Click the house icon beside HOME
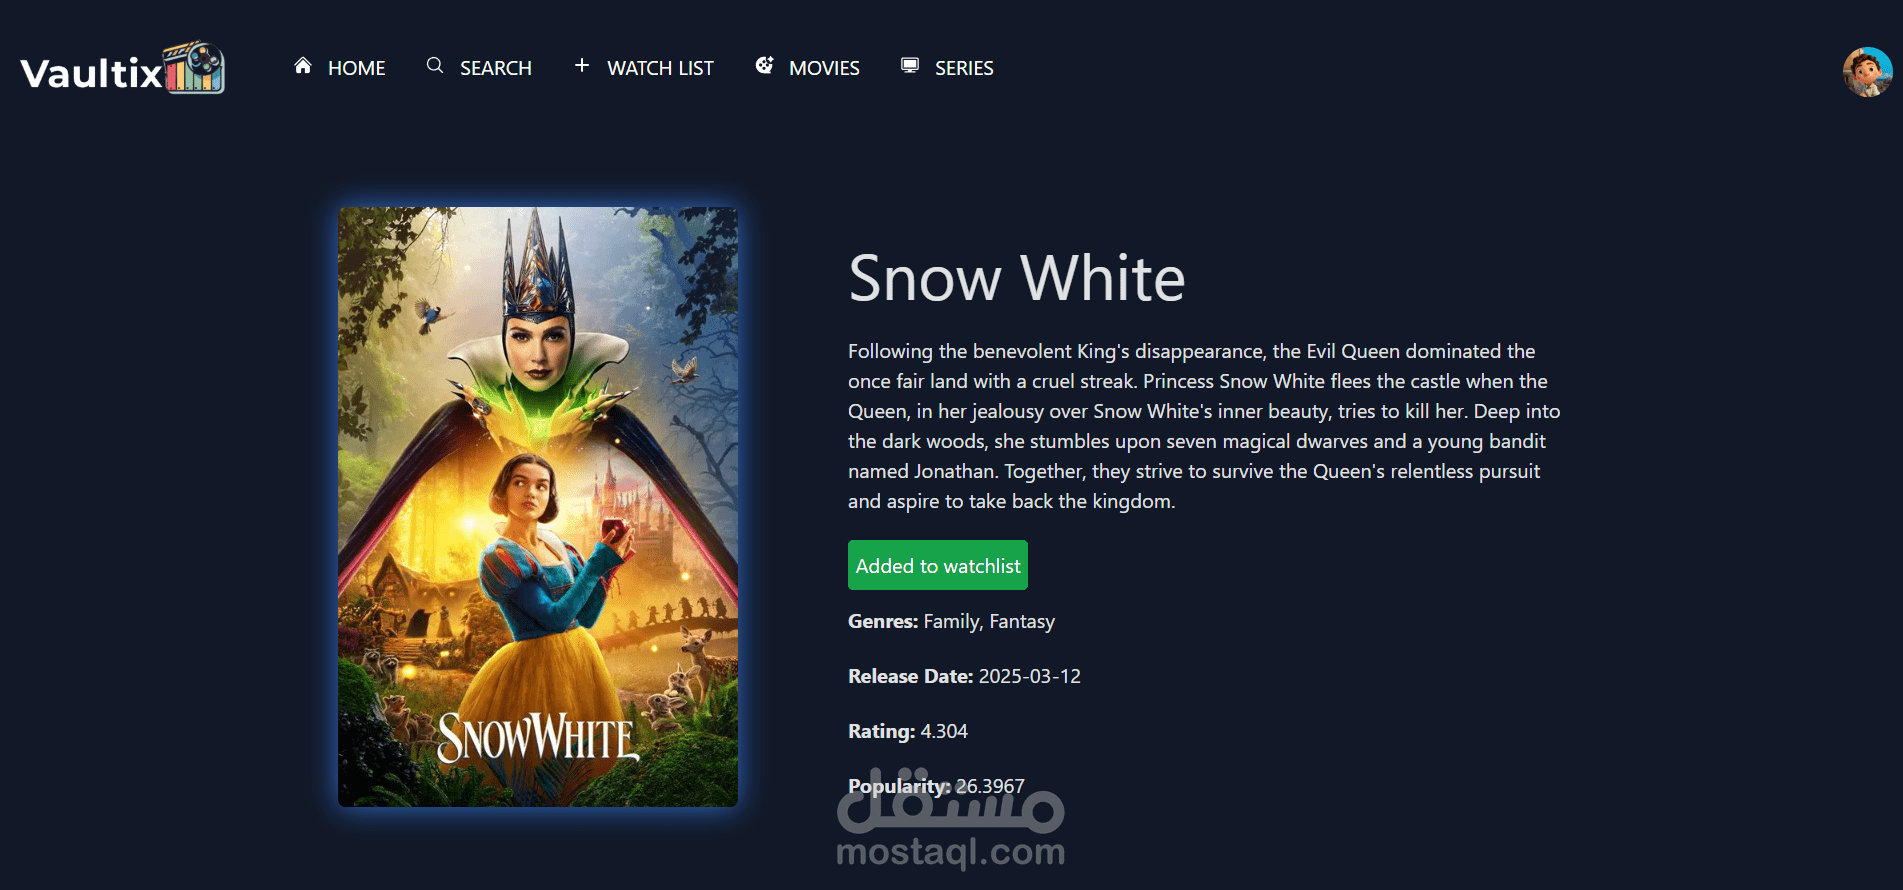1903x890 pixels. click(x=303, y=66)
